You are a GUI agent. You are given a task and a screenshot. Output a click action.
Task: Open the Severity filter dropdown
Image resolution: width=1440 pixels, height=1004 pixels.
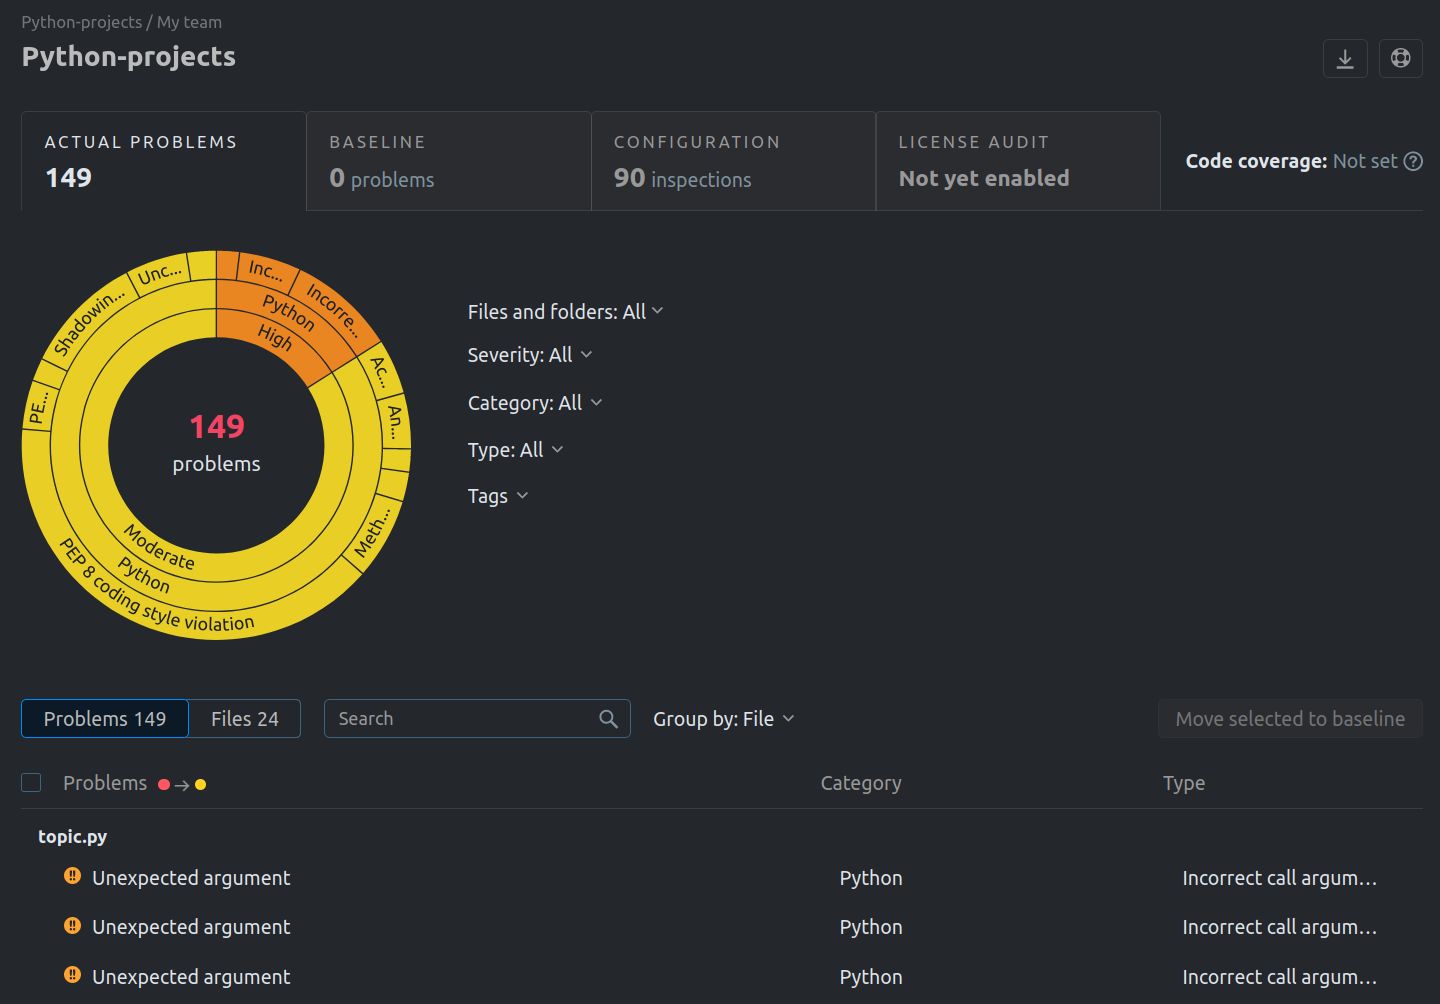pos(530,355)
